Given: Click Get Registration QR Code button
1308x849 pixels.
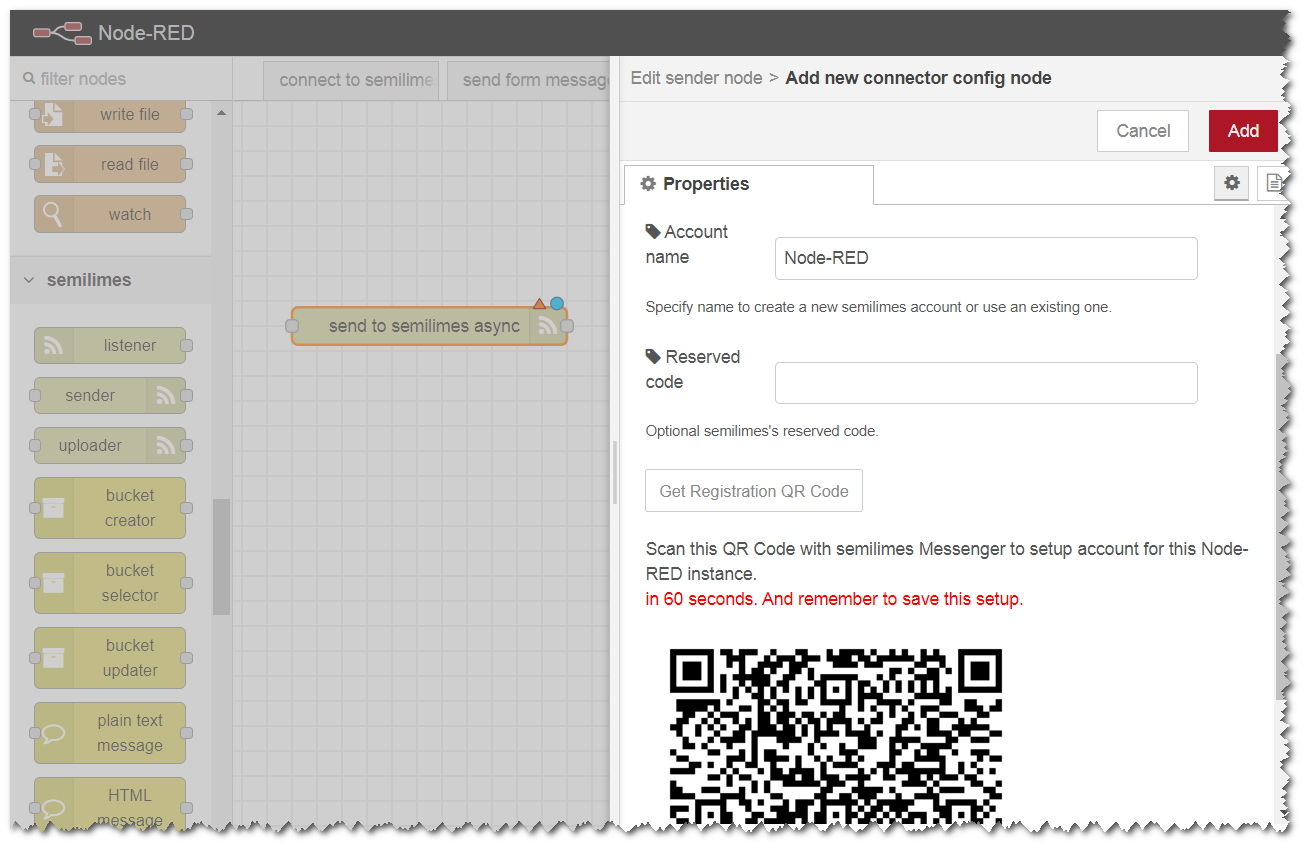Looking at the screenshot, I should click(x=754, y=491).
